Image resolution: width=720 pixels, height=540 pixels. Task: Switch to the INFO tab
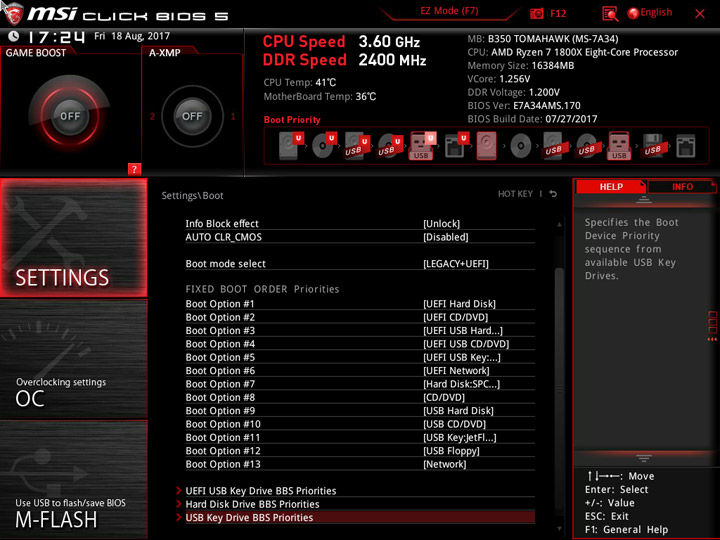[682, 186]
